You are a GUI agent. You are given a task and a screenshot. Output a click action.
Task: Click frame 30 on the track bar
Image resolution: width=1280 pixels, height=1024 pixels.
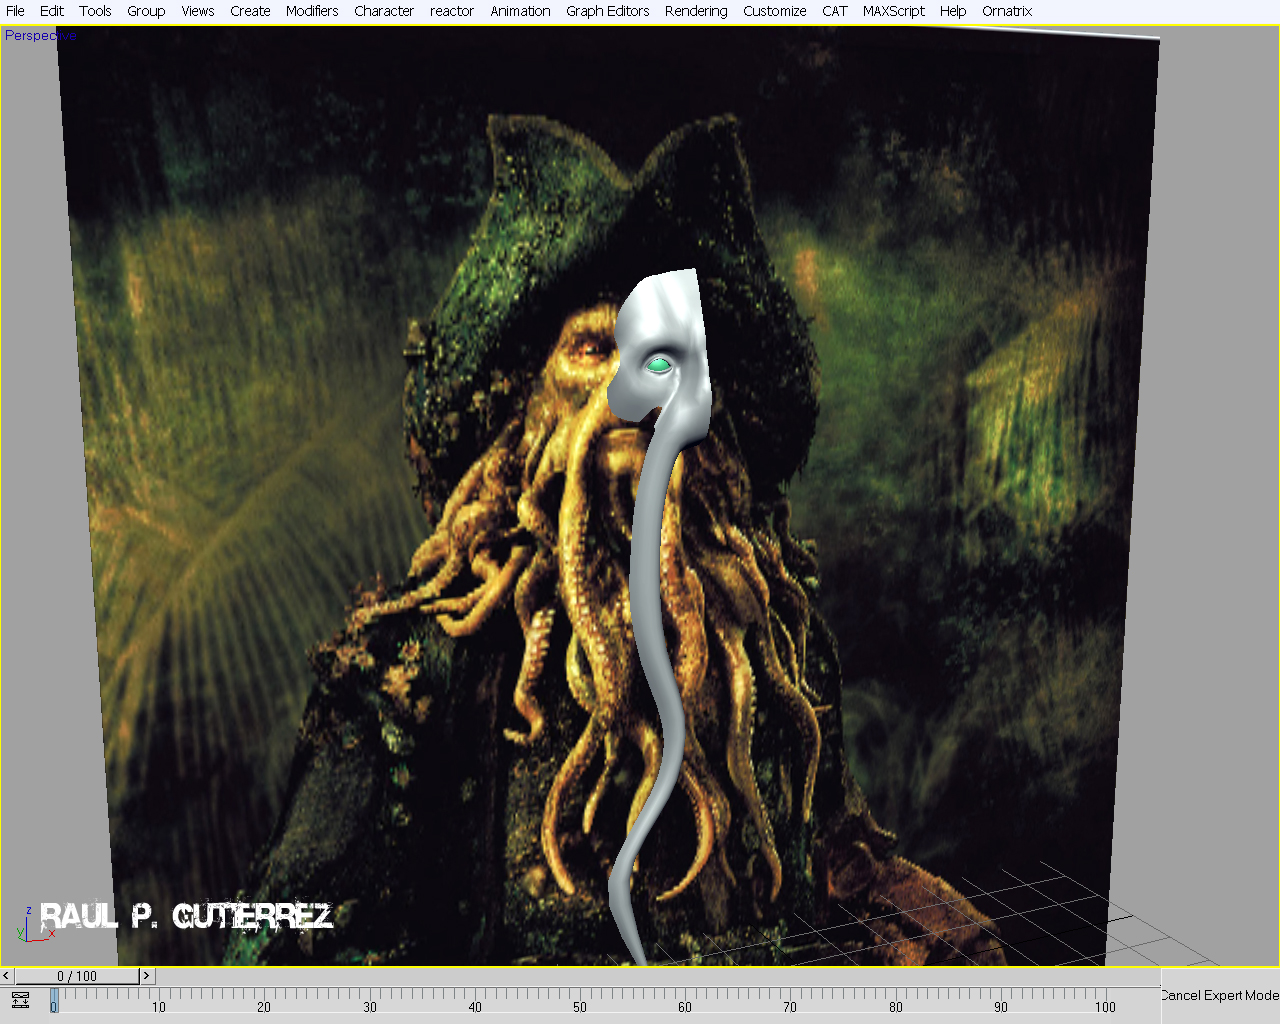click(370, 1006)
